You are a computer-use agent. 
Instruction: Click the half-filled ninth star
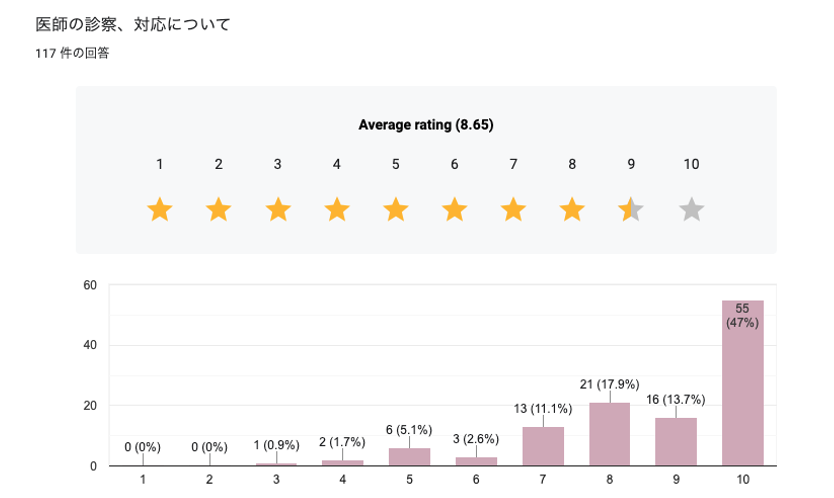pos(632,210)
